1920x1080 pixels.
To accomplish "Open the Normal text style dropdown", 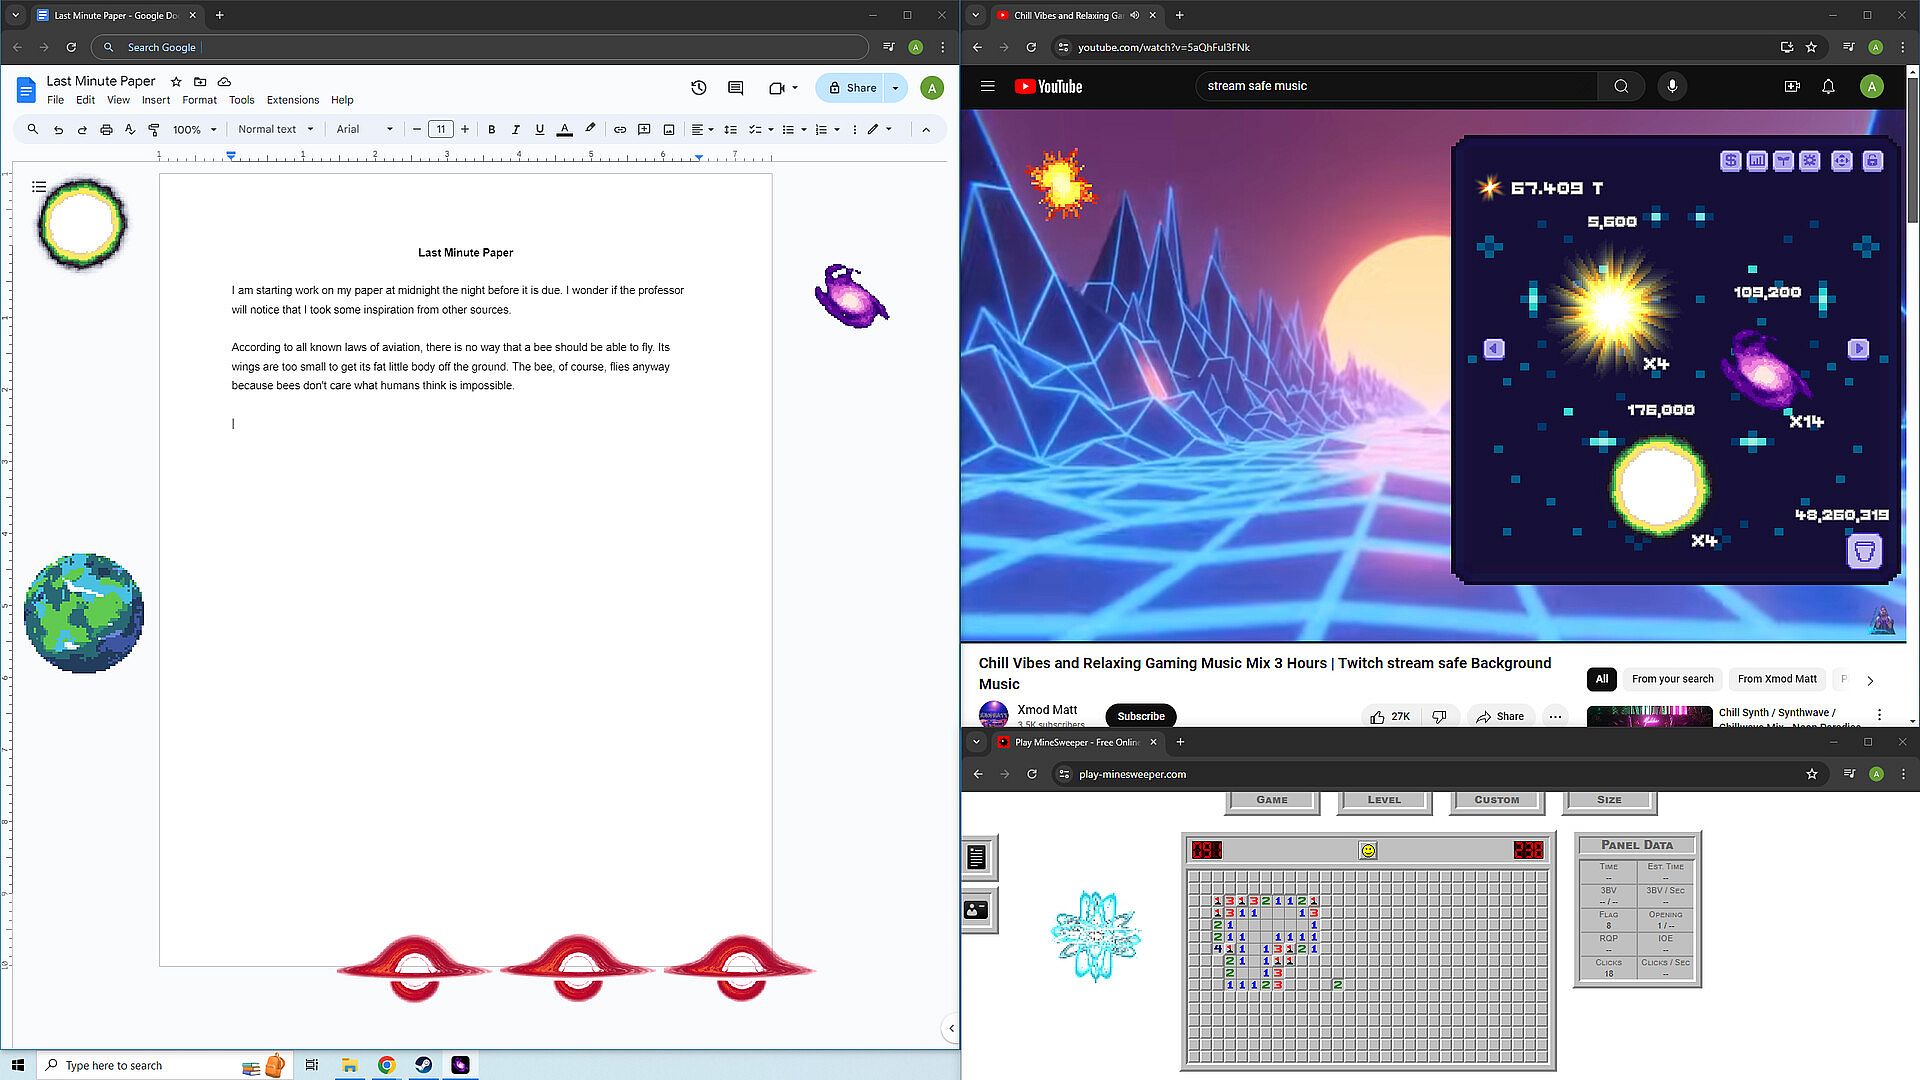I will [275, 129].
